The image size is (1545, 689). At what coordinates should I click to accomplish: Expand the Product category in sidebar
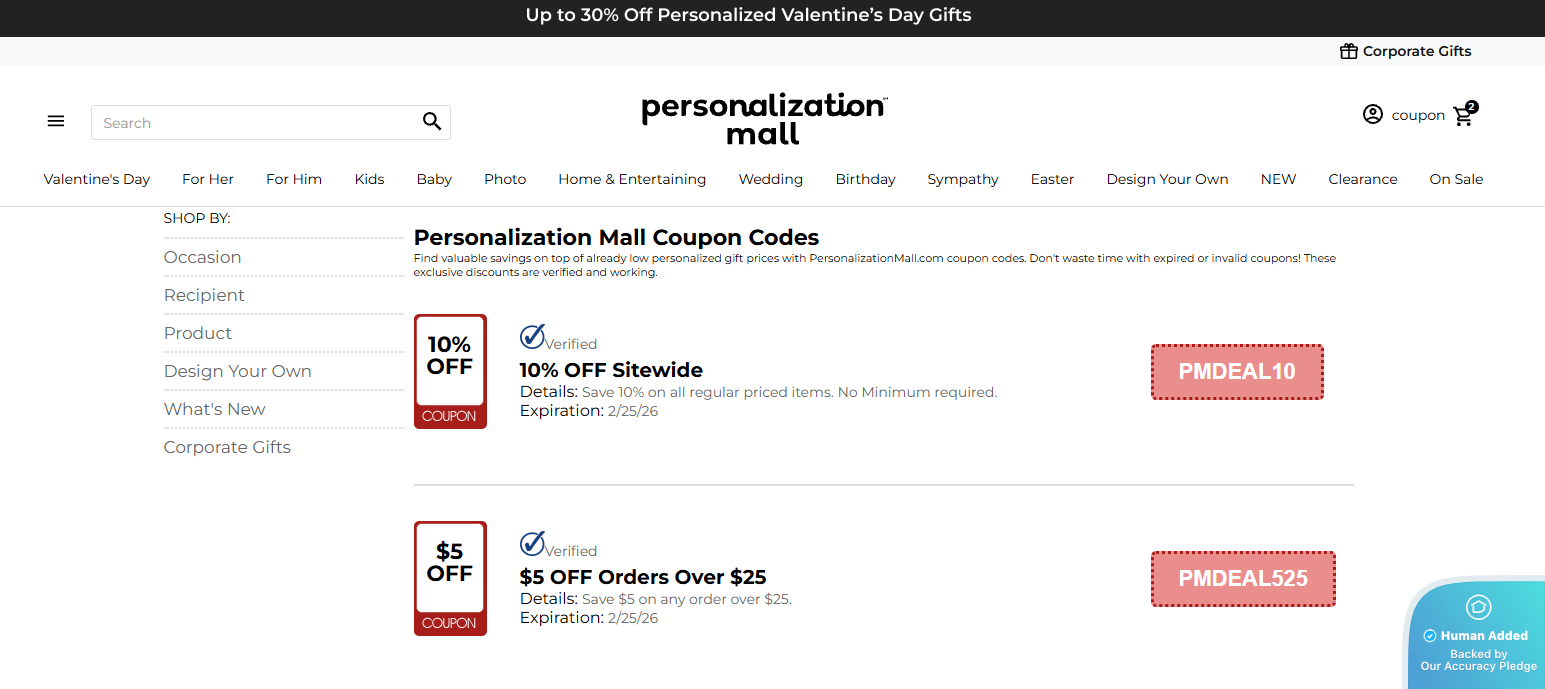click(x=198, y=333)
